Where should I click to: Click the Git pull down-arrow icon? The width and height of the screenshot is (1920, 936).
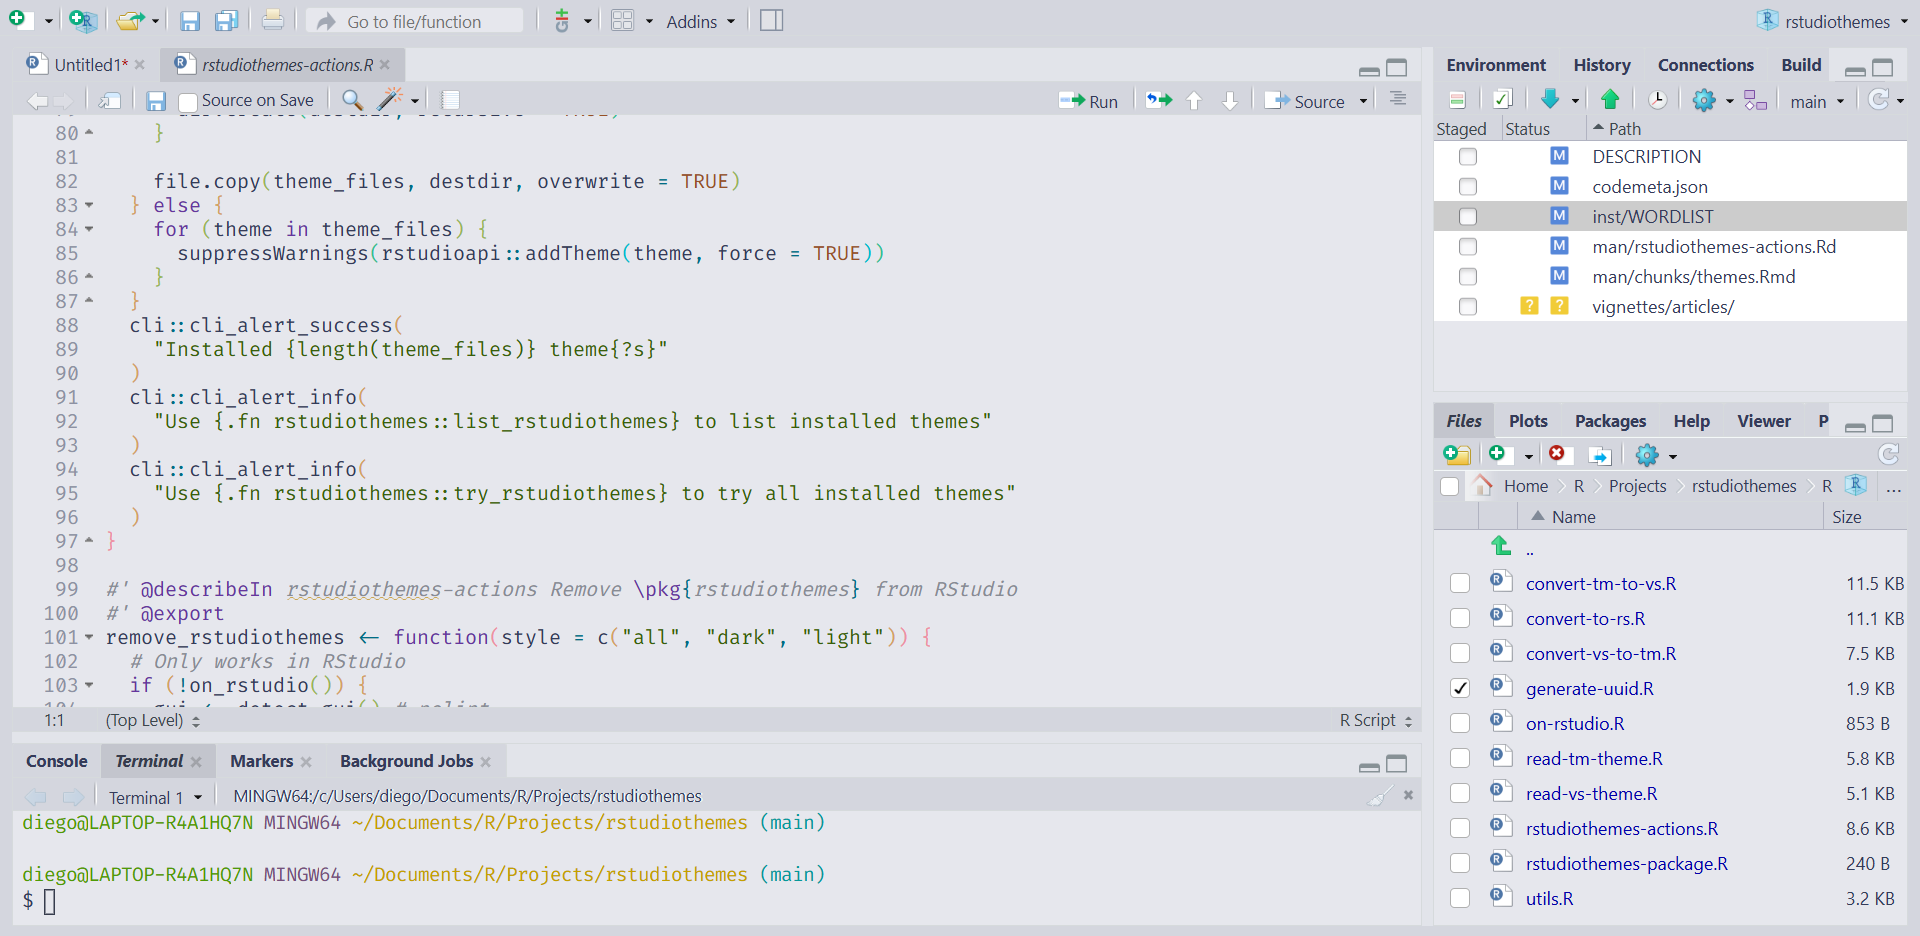pyautogui.click(x=1550, y=100)
